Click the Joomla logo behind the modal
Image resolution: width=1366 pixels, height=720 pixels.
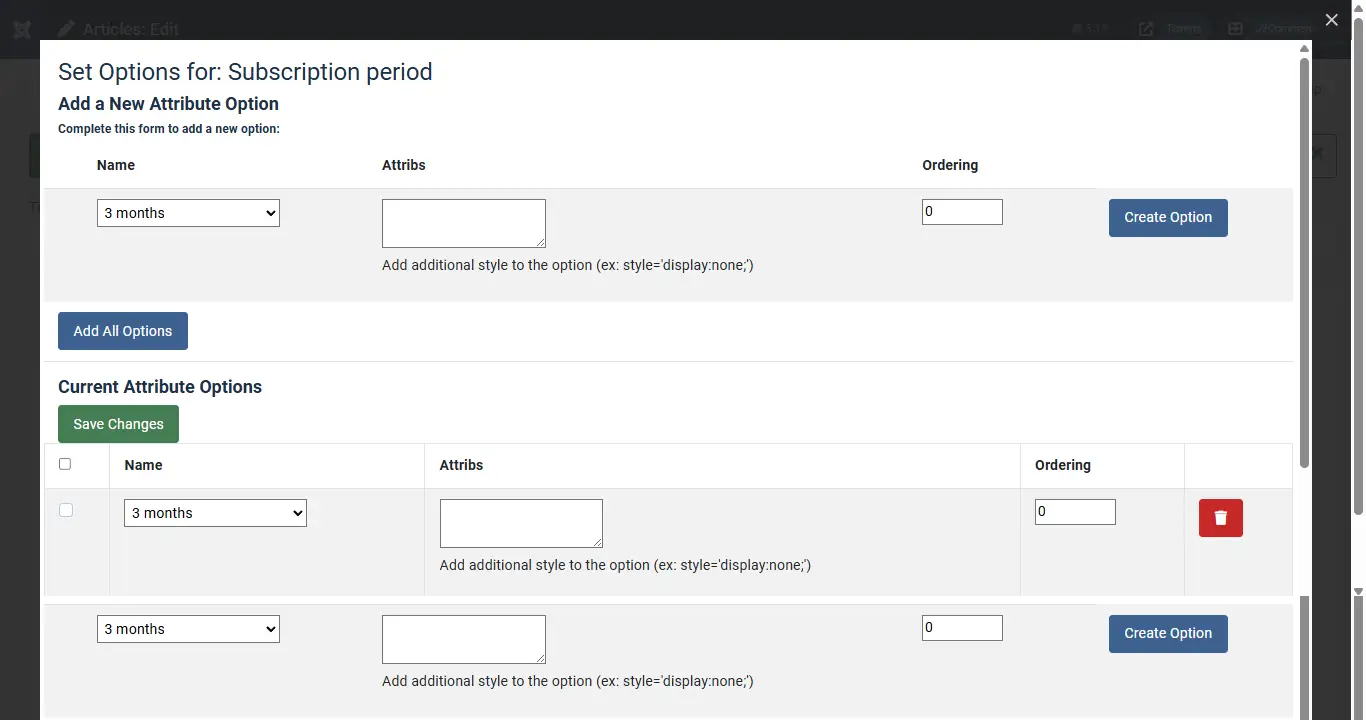[22, 29]
